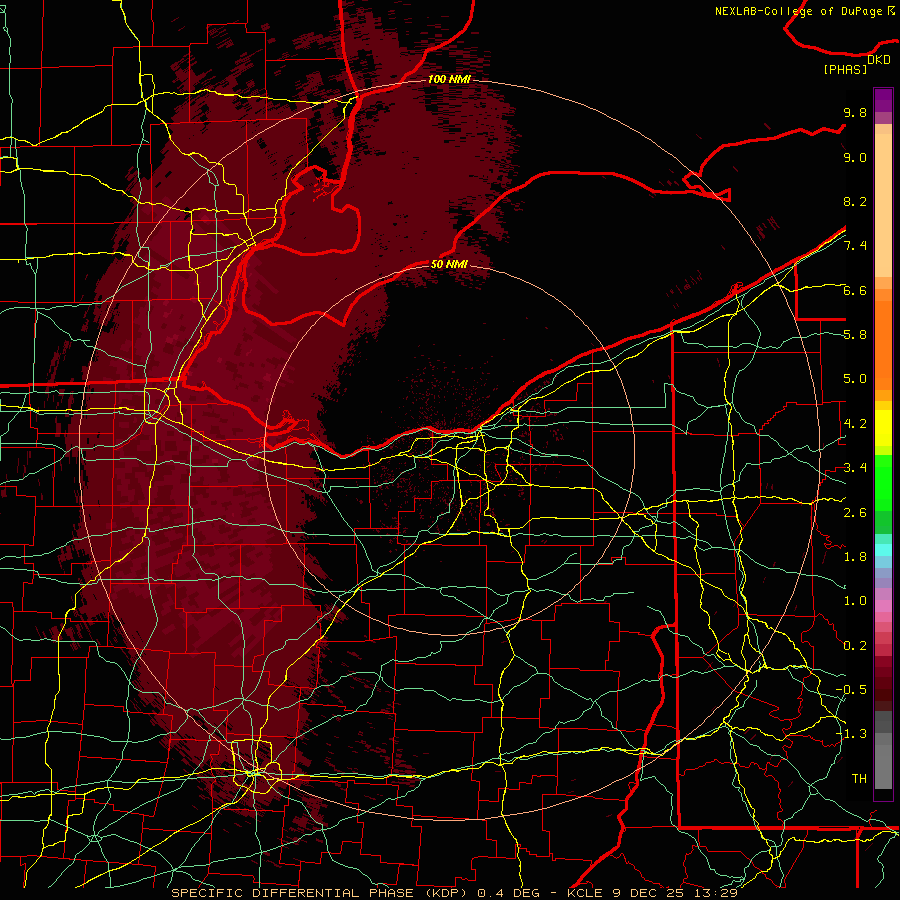Pick the purple segment at top of color bar
Viewport: 900px width, 900px height.
tap(883, 100)
